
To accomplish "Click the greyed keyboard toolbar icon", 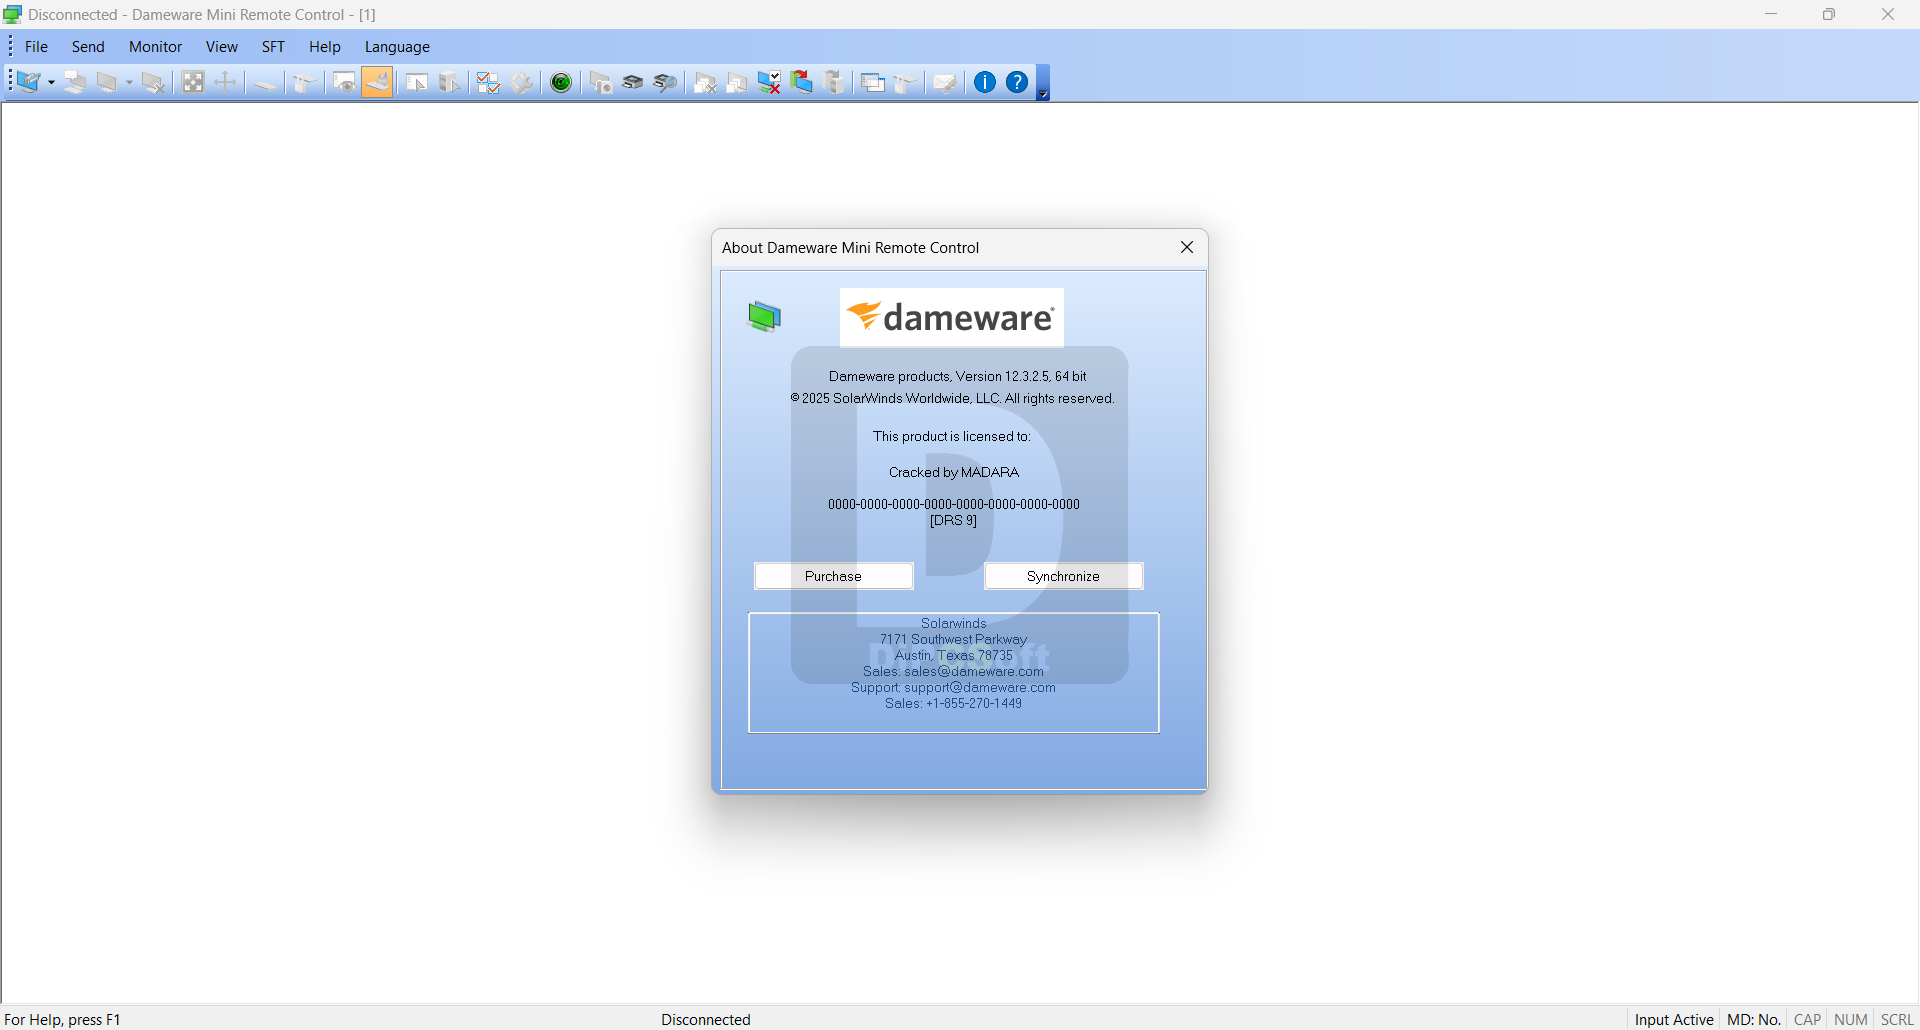I will pyautogui.click(x=265, y=83).
